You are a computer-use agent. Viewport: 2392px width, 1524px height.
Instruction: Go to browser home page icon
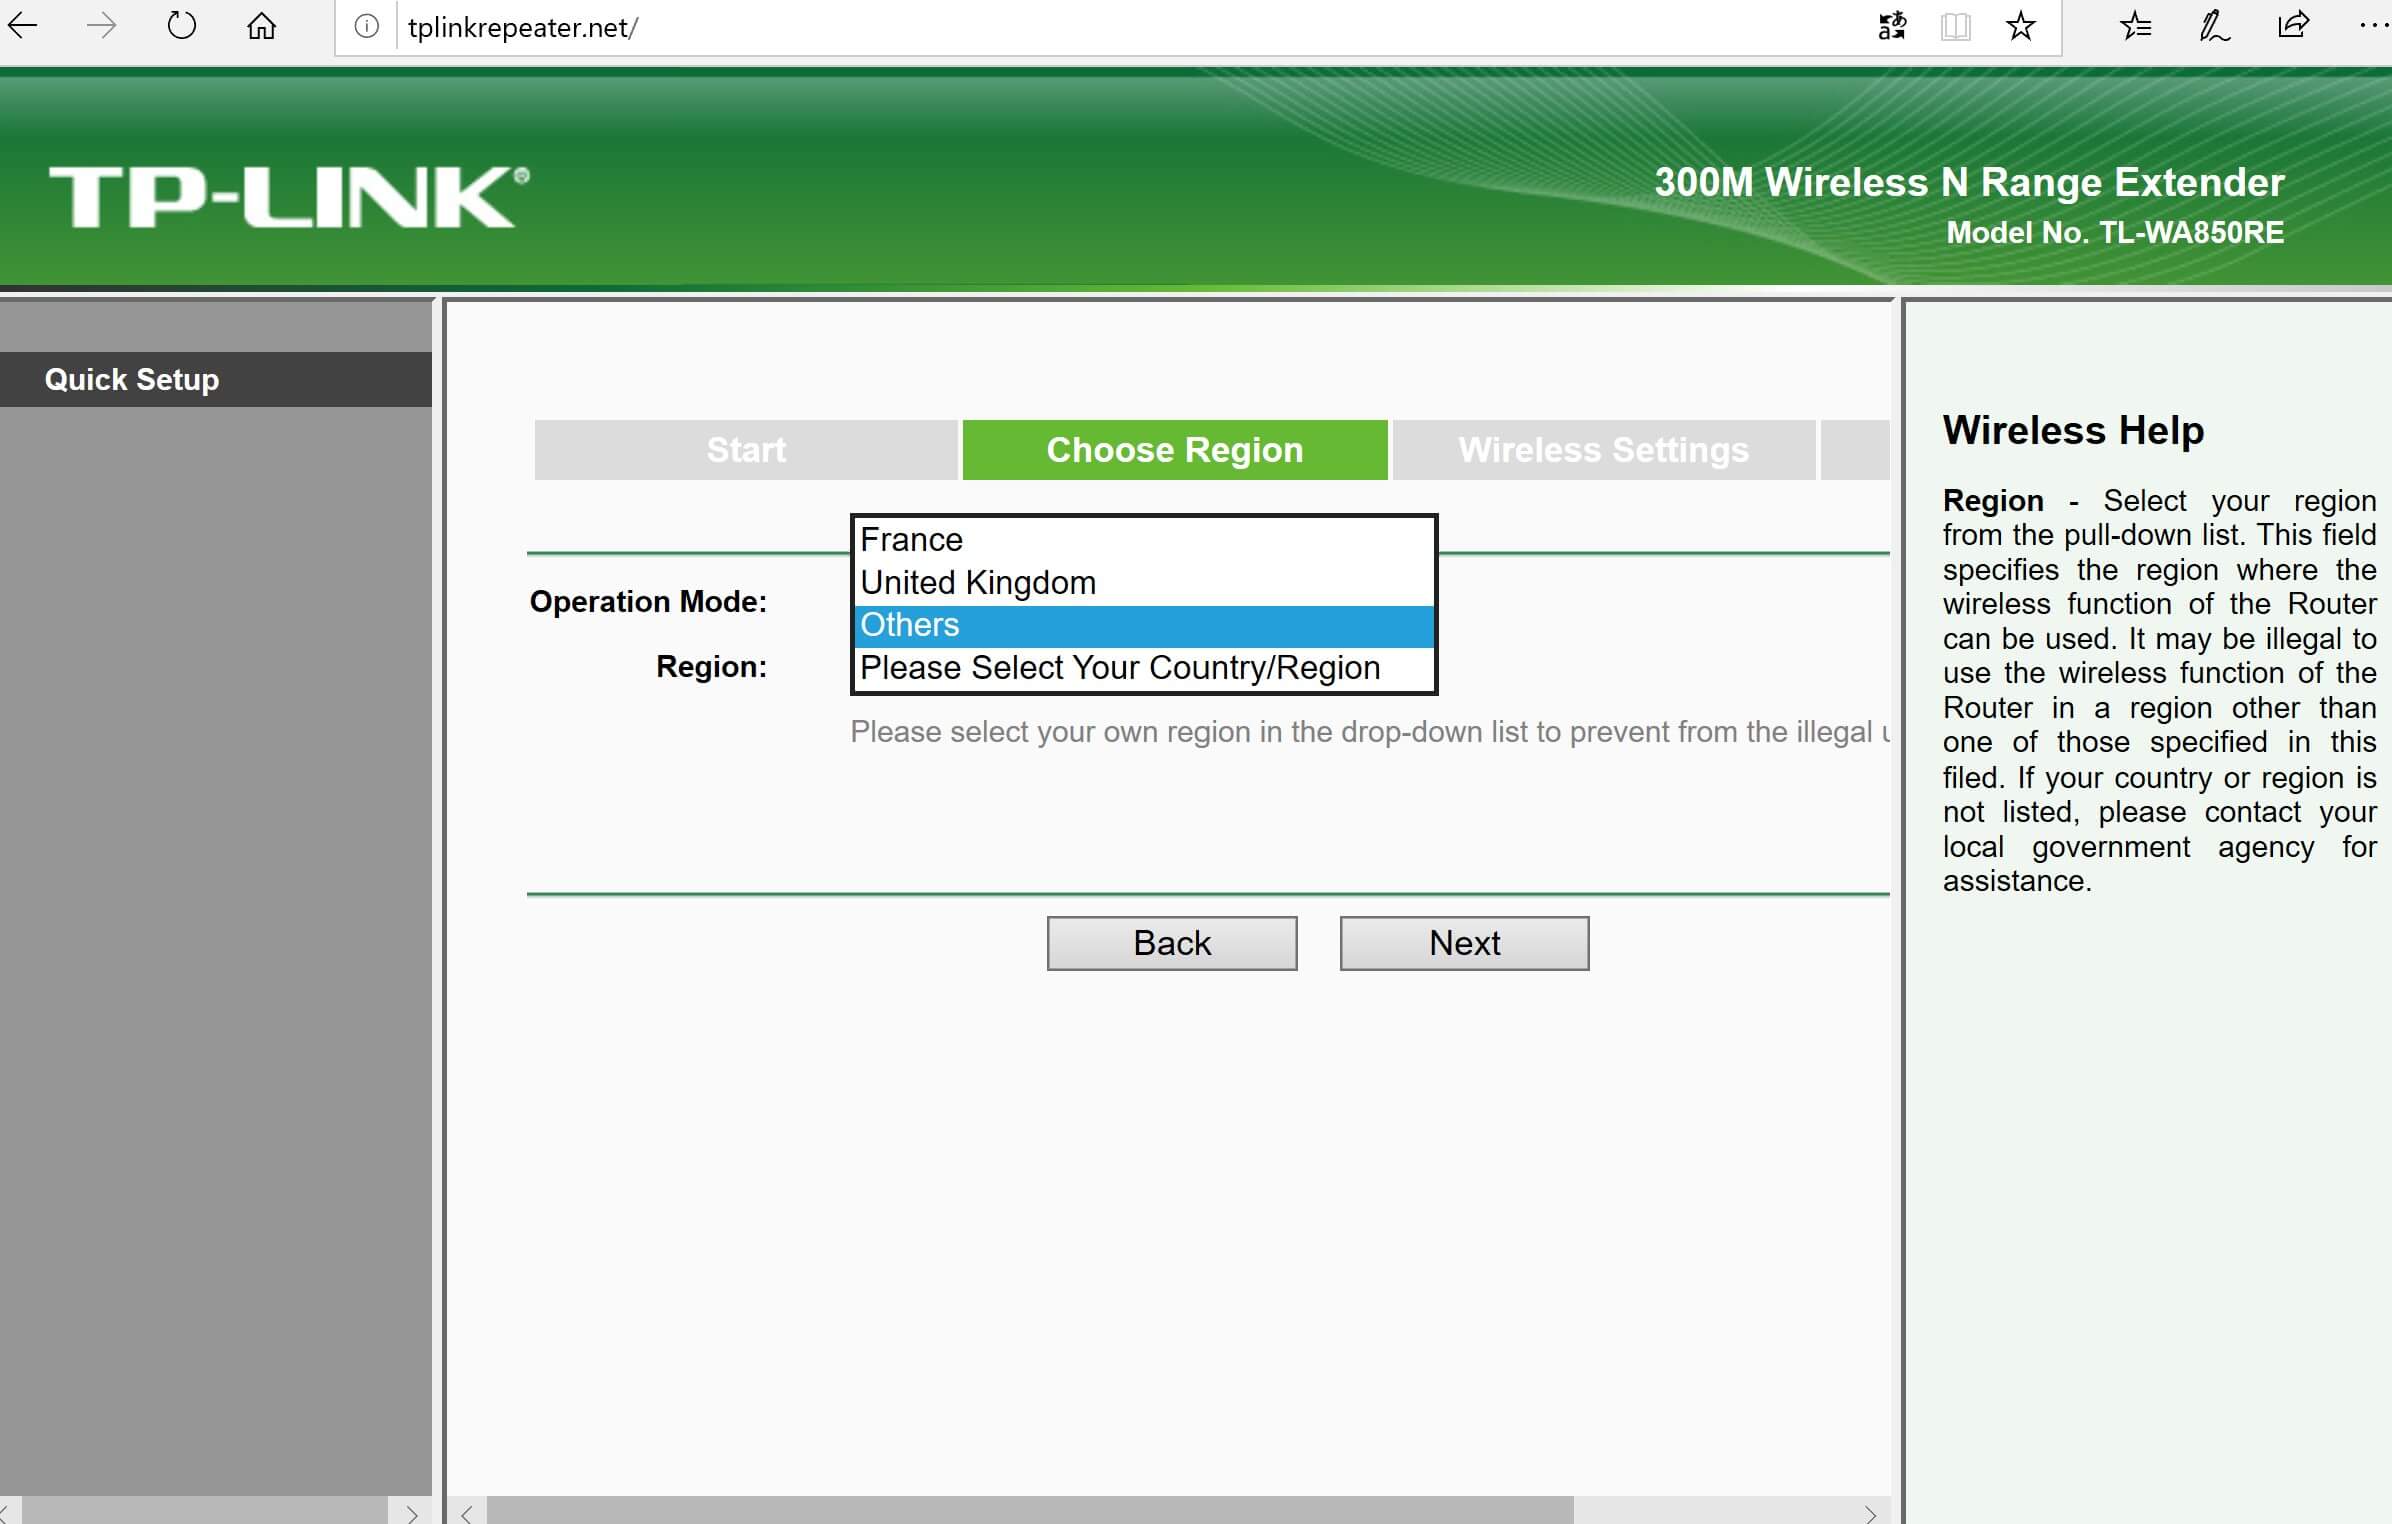point(261,26)
